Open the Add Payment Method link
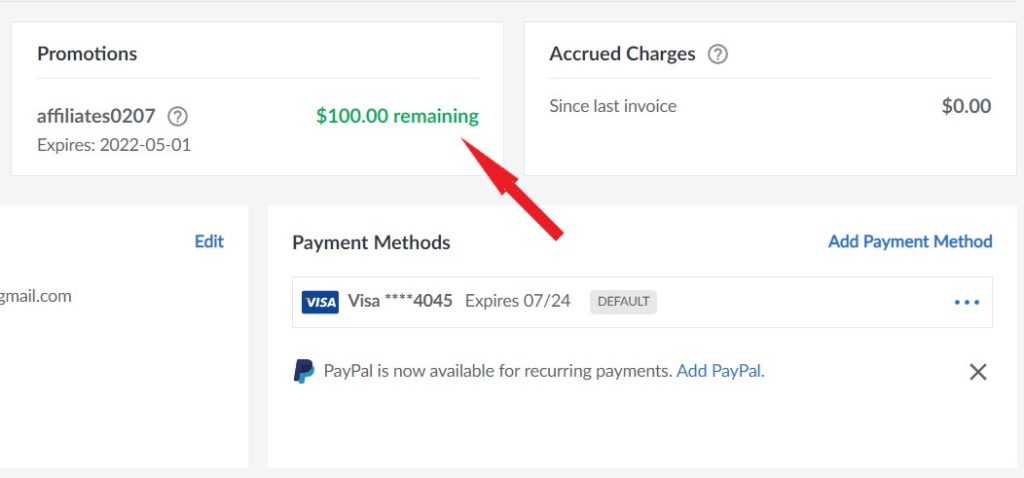This screenshot has height=478, width=1024. pos(910,242)
